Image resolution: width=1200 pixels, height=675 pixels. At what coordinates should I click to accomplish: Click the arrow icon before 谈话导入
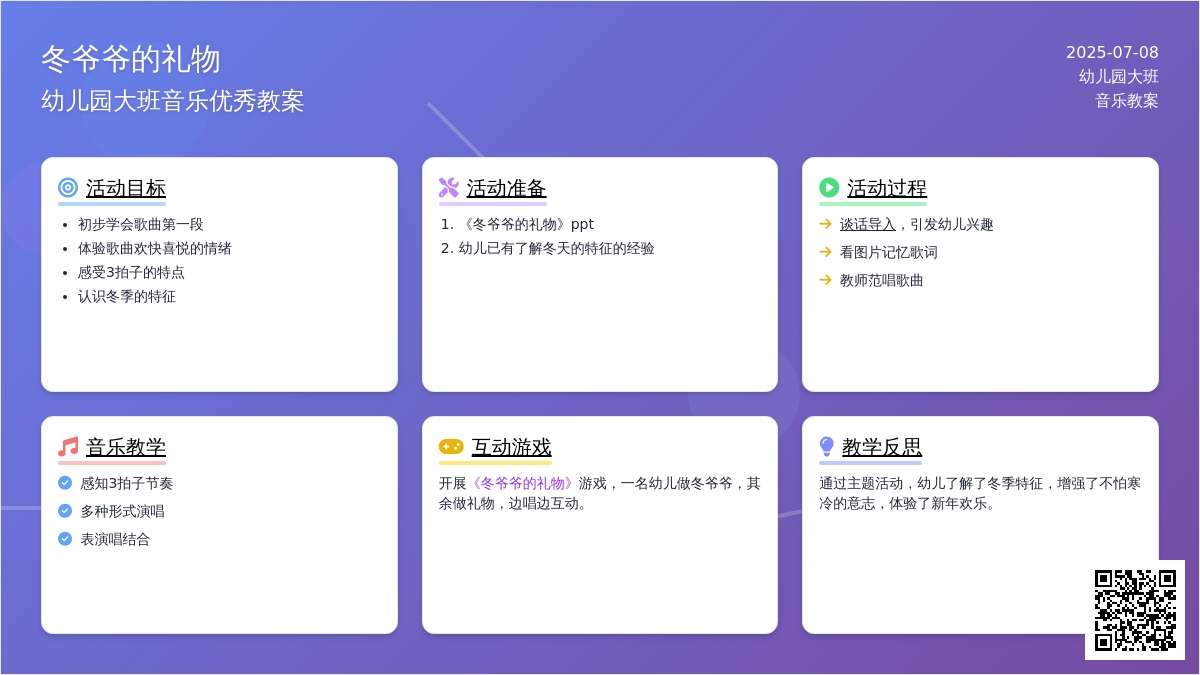(x=825, y=224)
